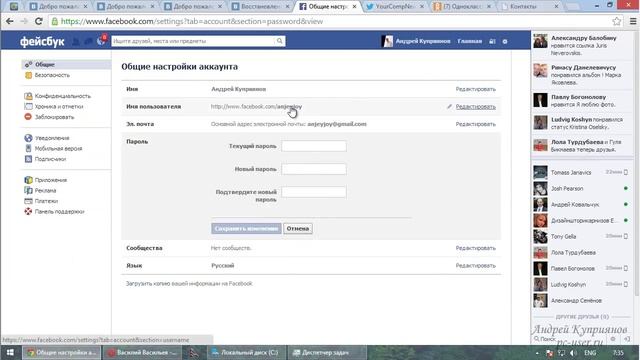Image resolution: width=640 pixels, height=360 pixels.
Task: Open ticker story about Павлу Богомолову
Action: point(582,101)
